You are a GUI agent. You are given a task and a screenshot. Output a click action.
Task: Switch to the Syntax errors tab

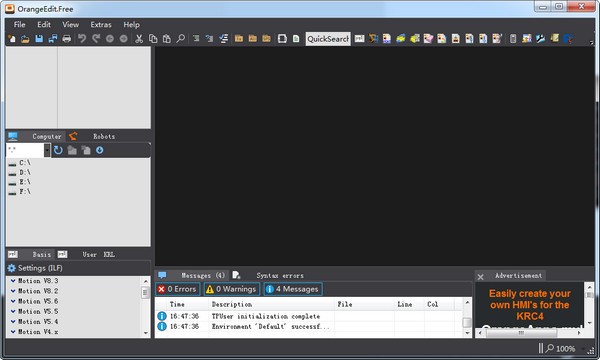[280, 275]
